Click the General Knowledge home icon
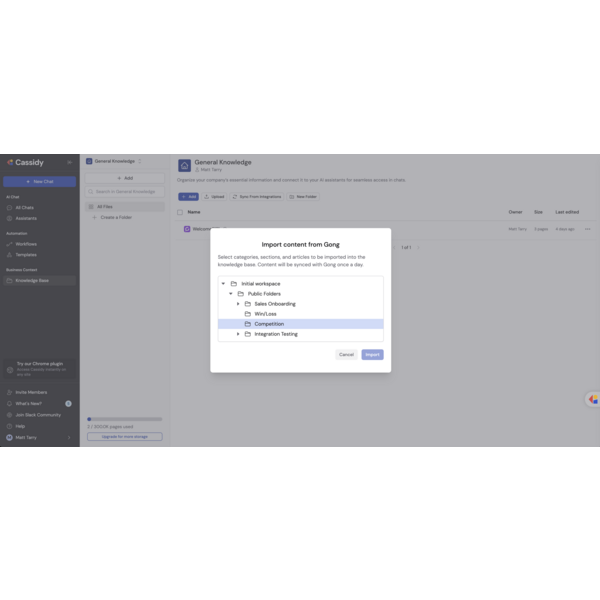 coord(185,165)
